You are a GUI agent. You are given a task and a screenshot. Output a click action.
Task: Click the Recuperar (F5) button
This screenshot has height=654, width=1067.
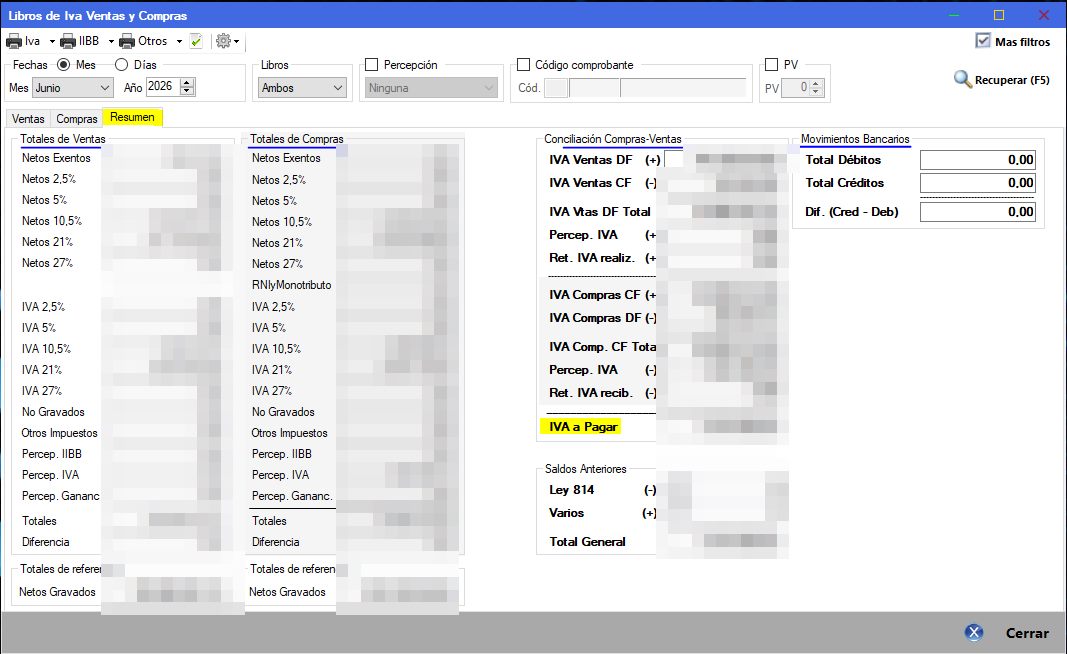pyautogui.click(x=1002, y=80)
